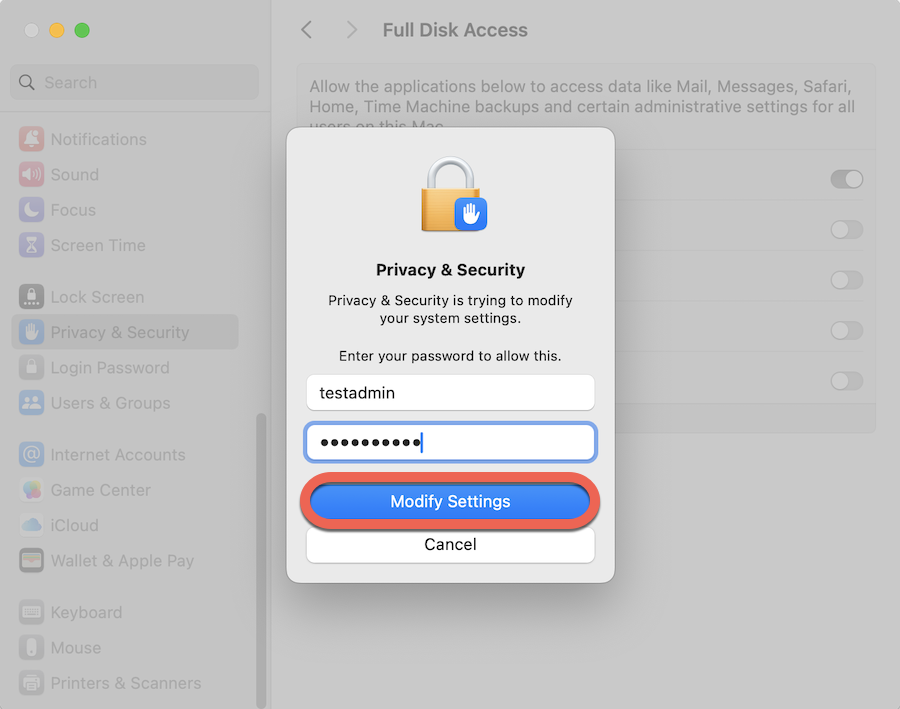Toggle the second Full Disk Access switch
Viewport: 900px width, 709px height.
[847, 230]
